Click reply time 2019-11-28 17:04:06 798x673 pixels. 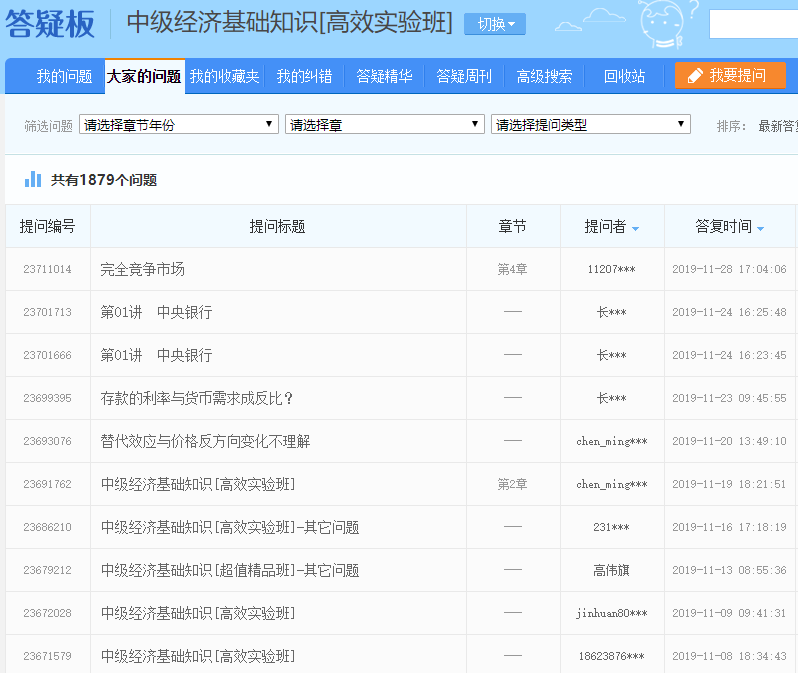[x=729, y=269]
